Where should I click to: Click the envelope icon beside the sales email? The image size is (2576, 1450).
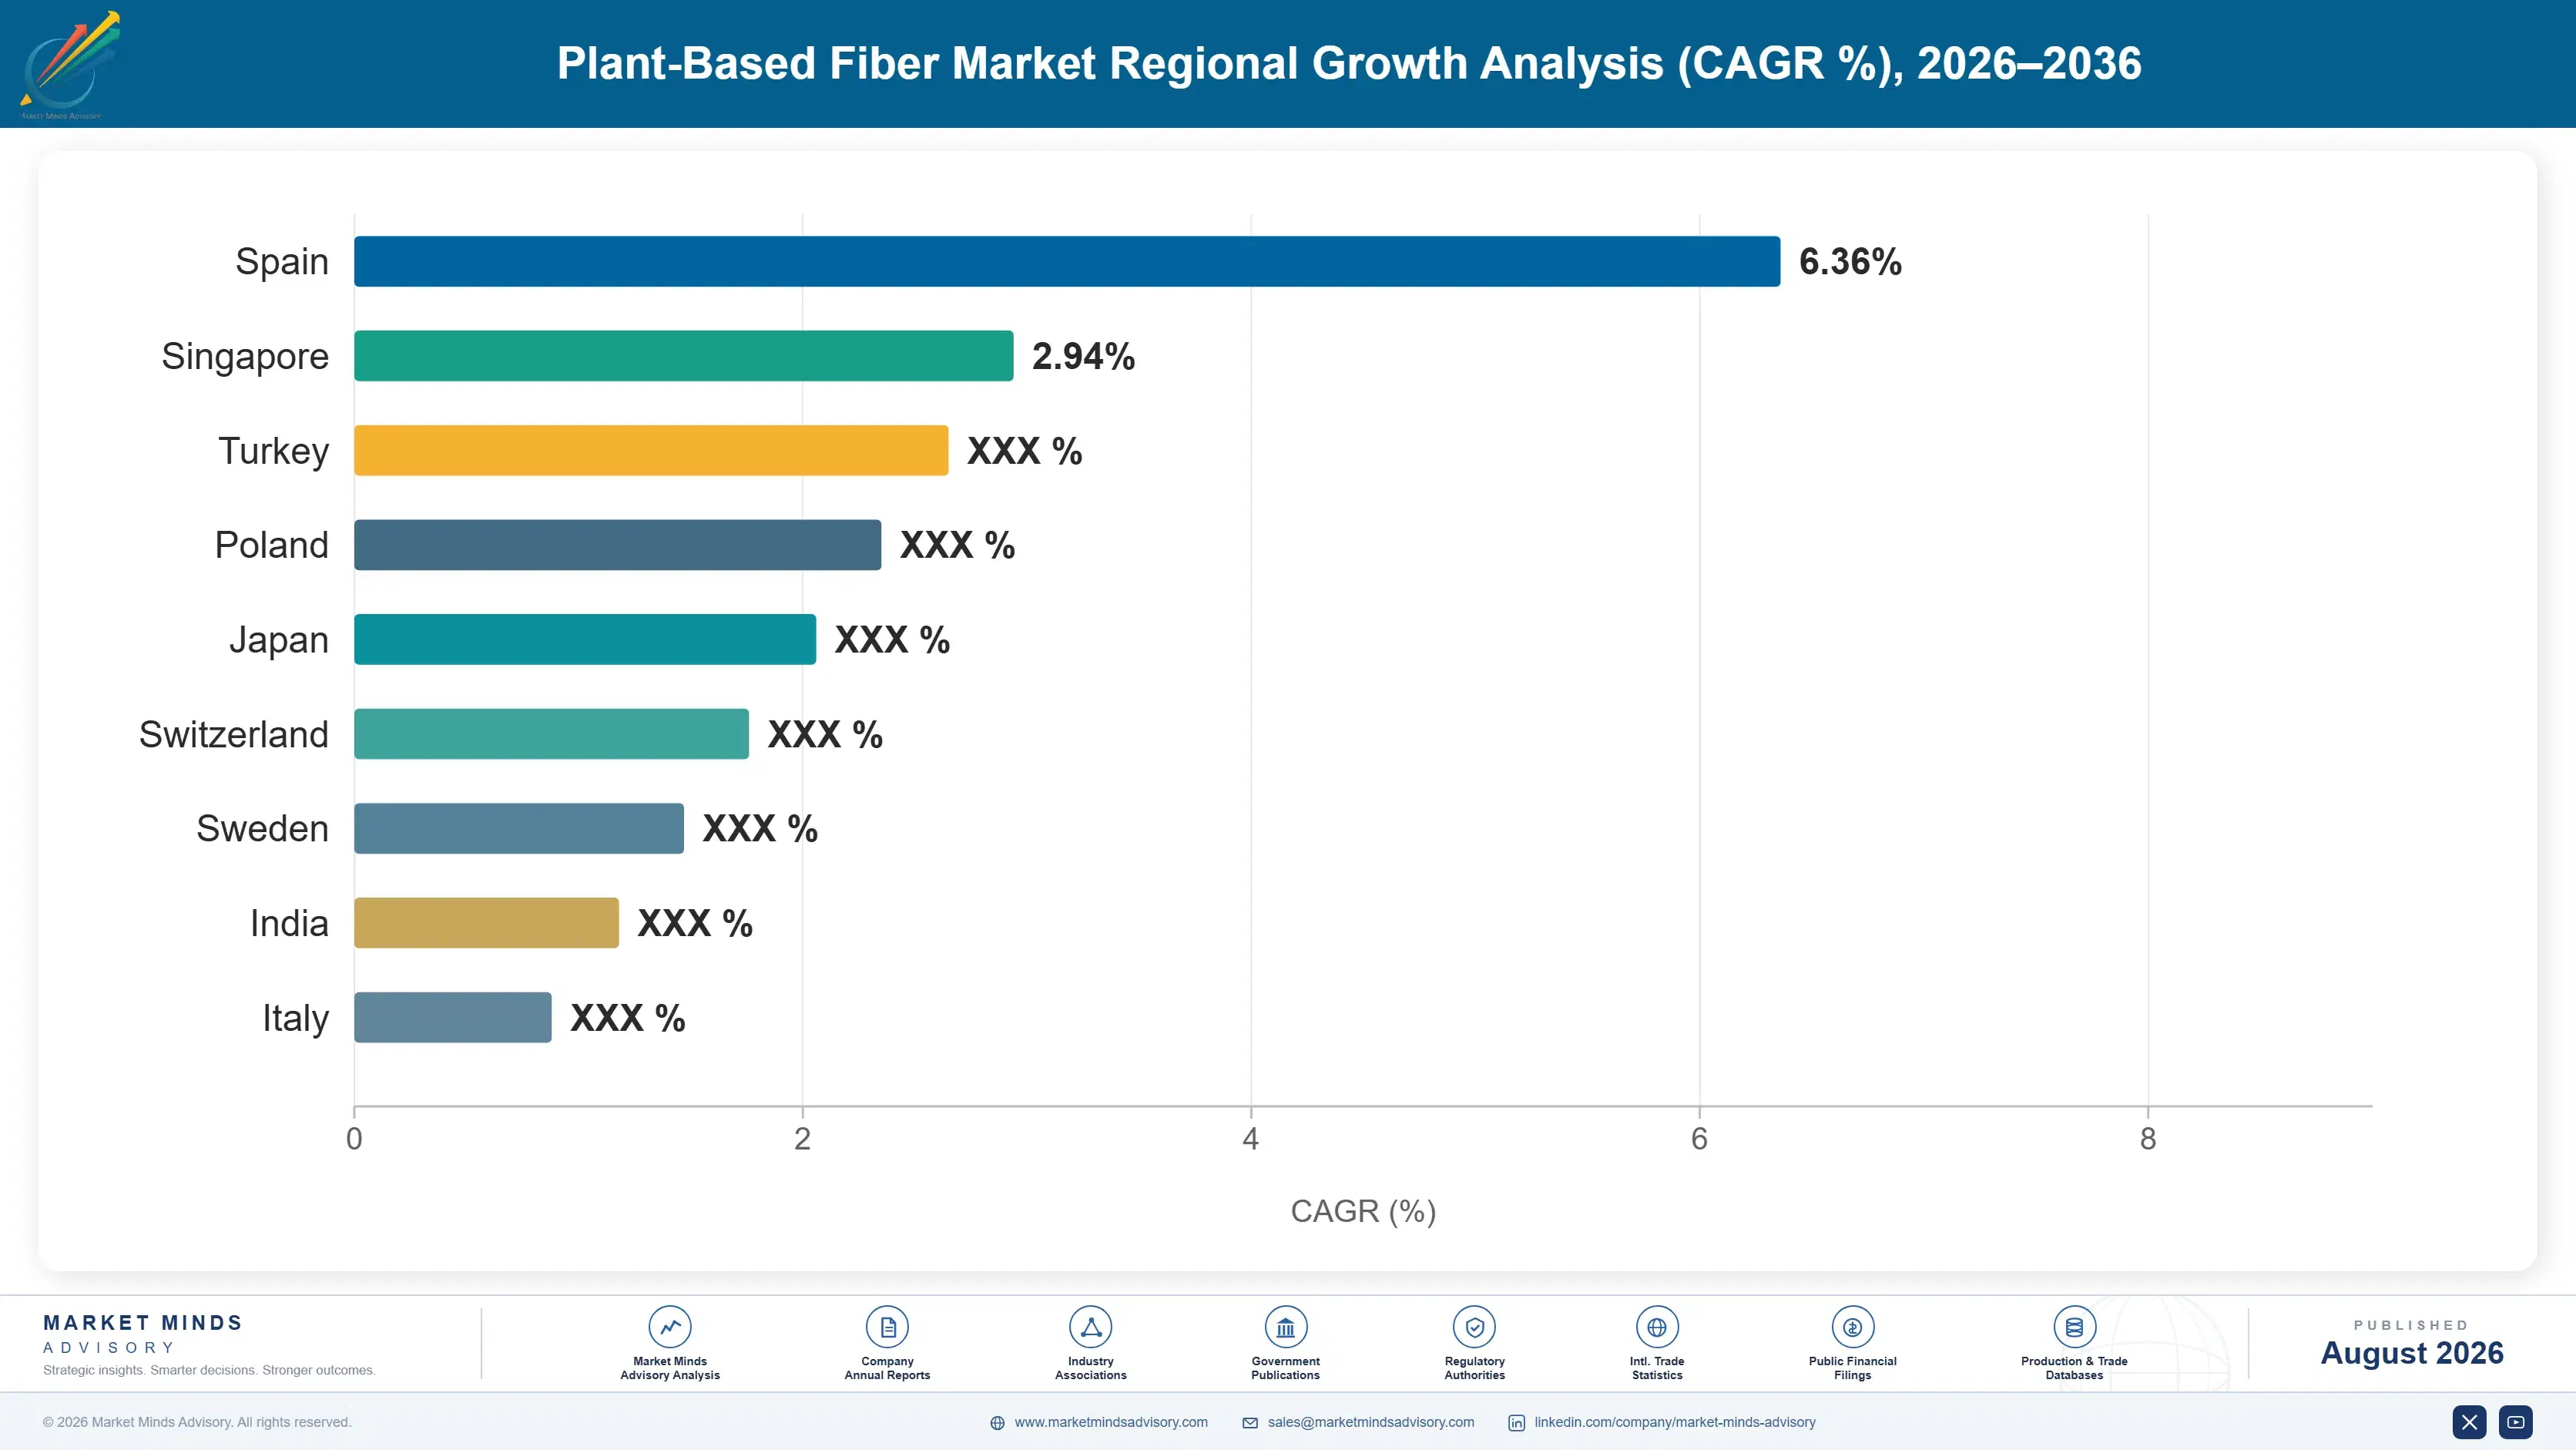(x=1250, y=1423)
